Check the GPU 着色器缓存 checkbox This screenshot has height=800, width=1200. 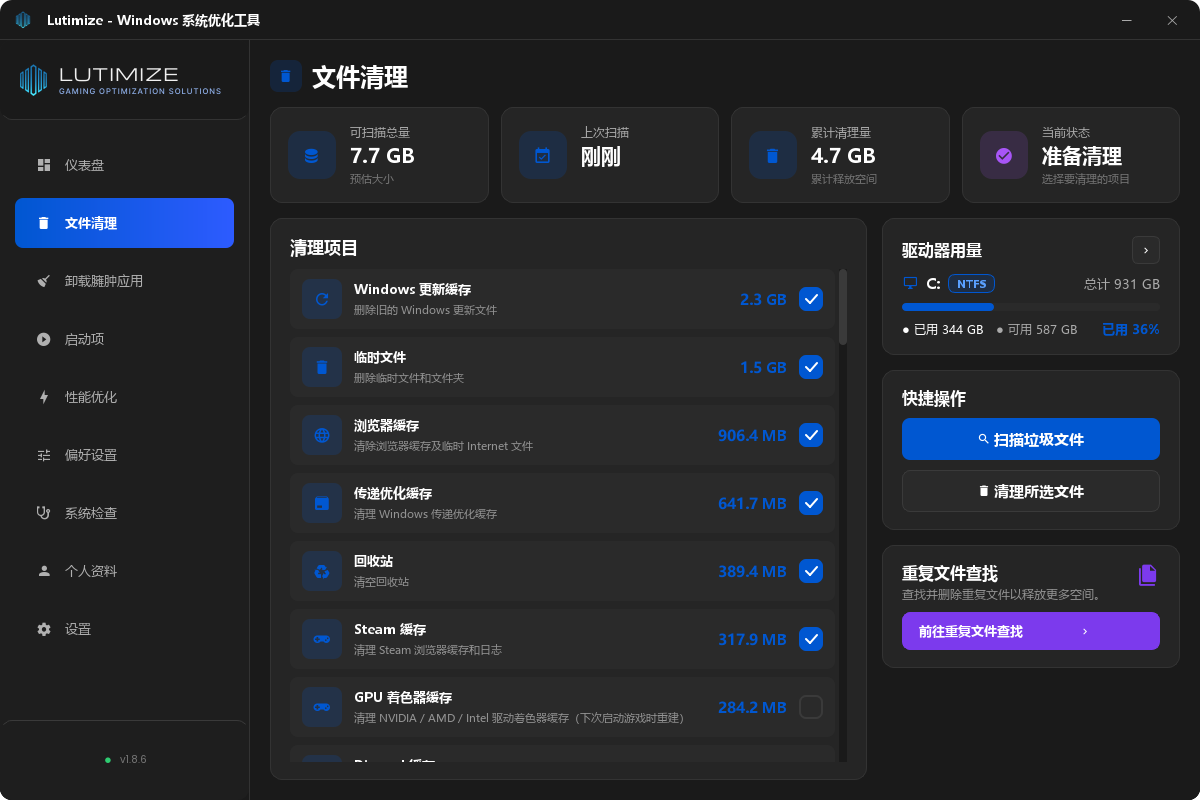pyautogui.click(x=811, y=707)
